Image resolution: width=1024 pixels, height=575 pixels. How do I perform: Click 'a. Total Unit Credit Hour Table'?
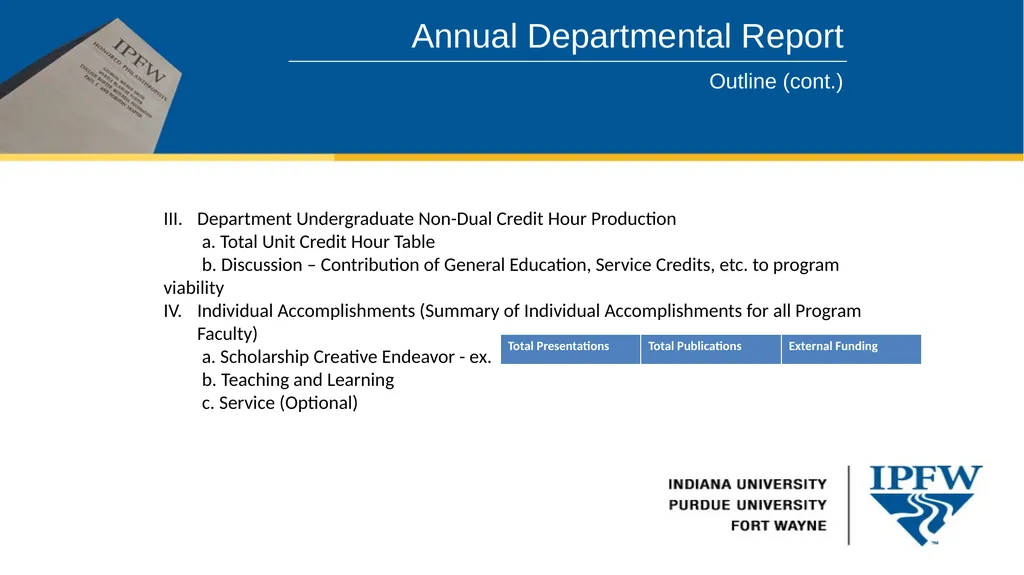click(318, 242)
